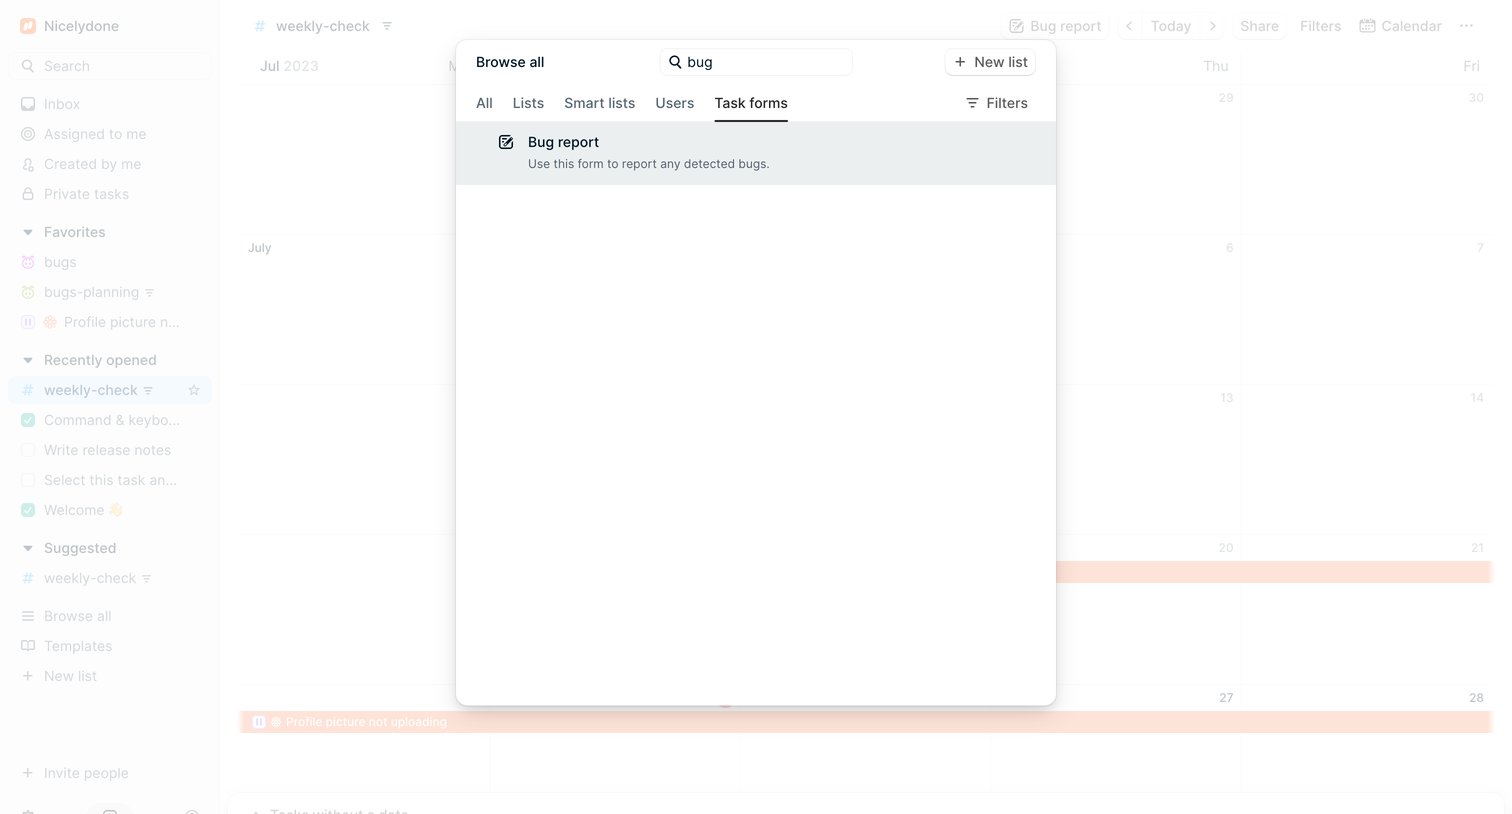The width and height of the screenshot is (1512, 814).
Task: Check the Select this task an... checkbox
Action: click(28, 480)
